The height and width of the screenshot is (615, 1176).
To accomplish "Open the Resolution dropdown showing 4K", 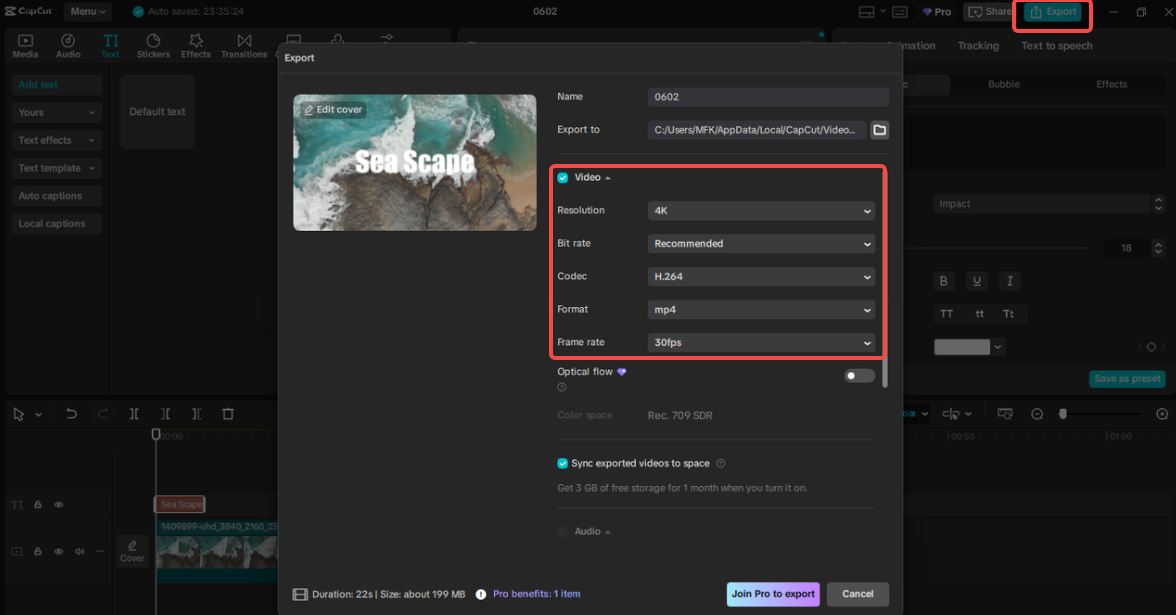I will (x=761, y=210).
